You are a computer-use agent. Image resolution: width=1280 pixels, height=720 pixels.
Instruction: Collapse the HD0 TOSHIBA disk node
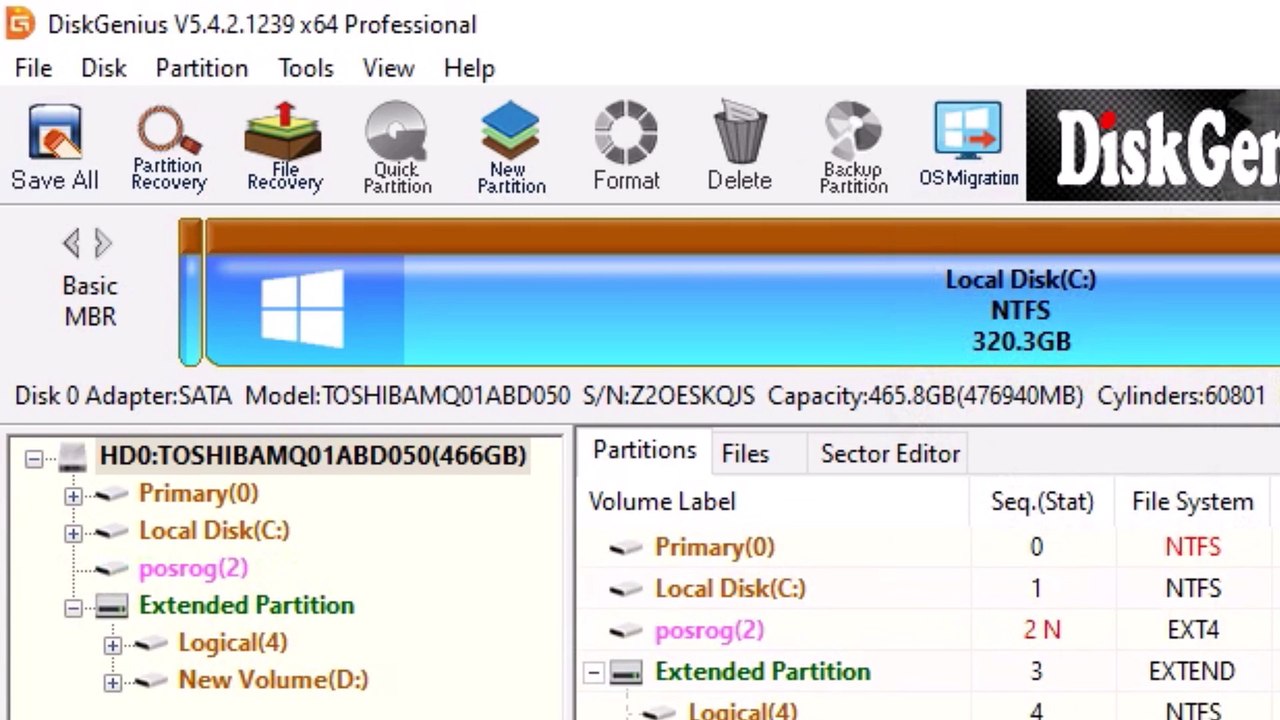(x=34, y=458)
